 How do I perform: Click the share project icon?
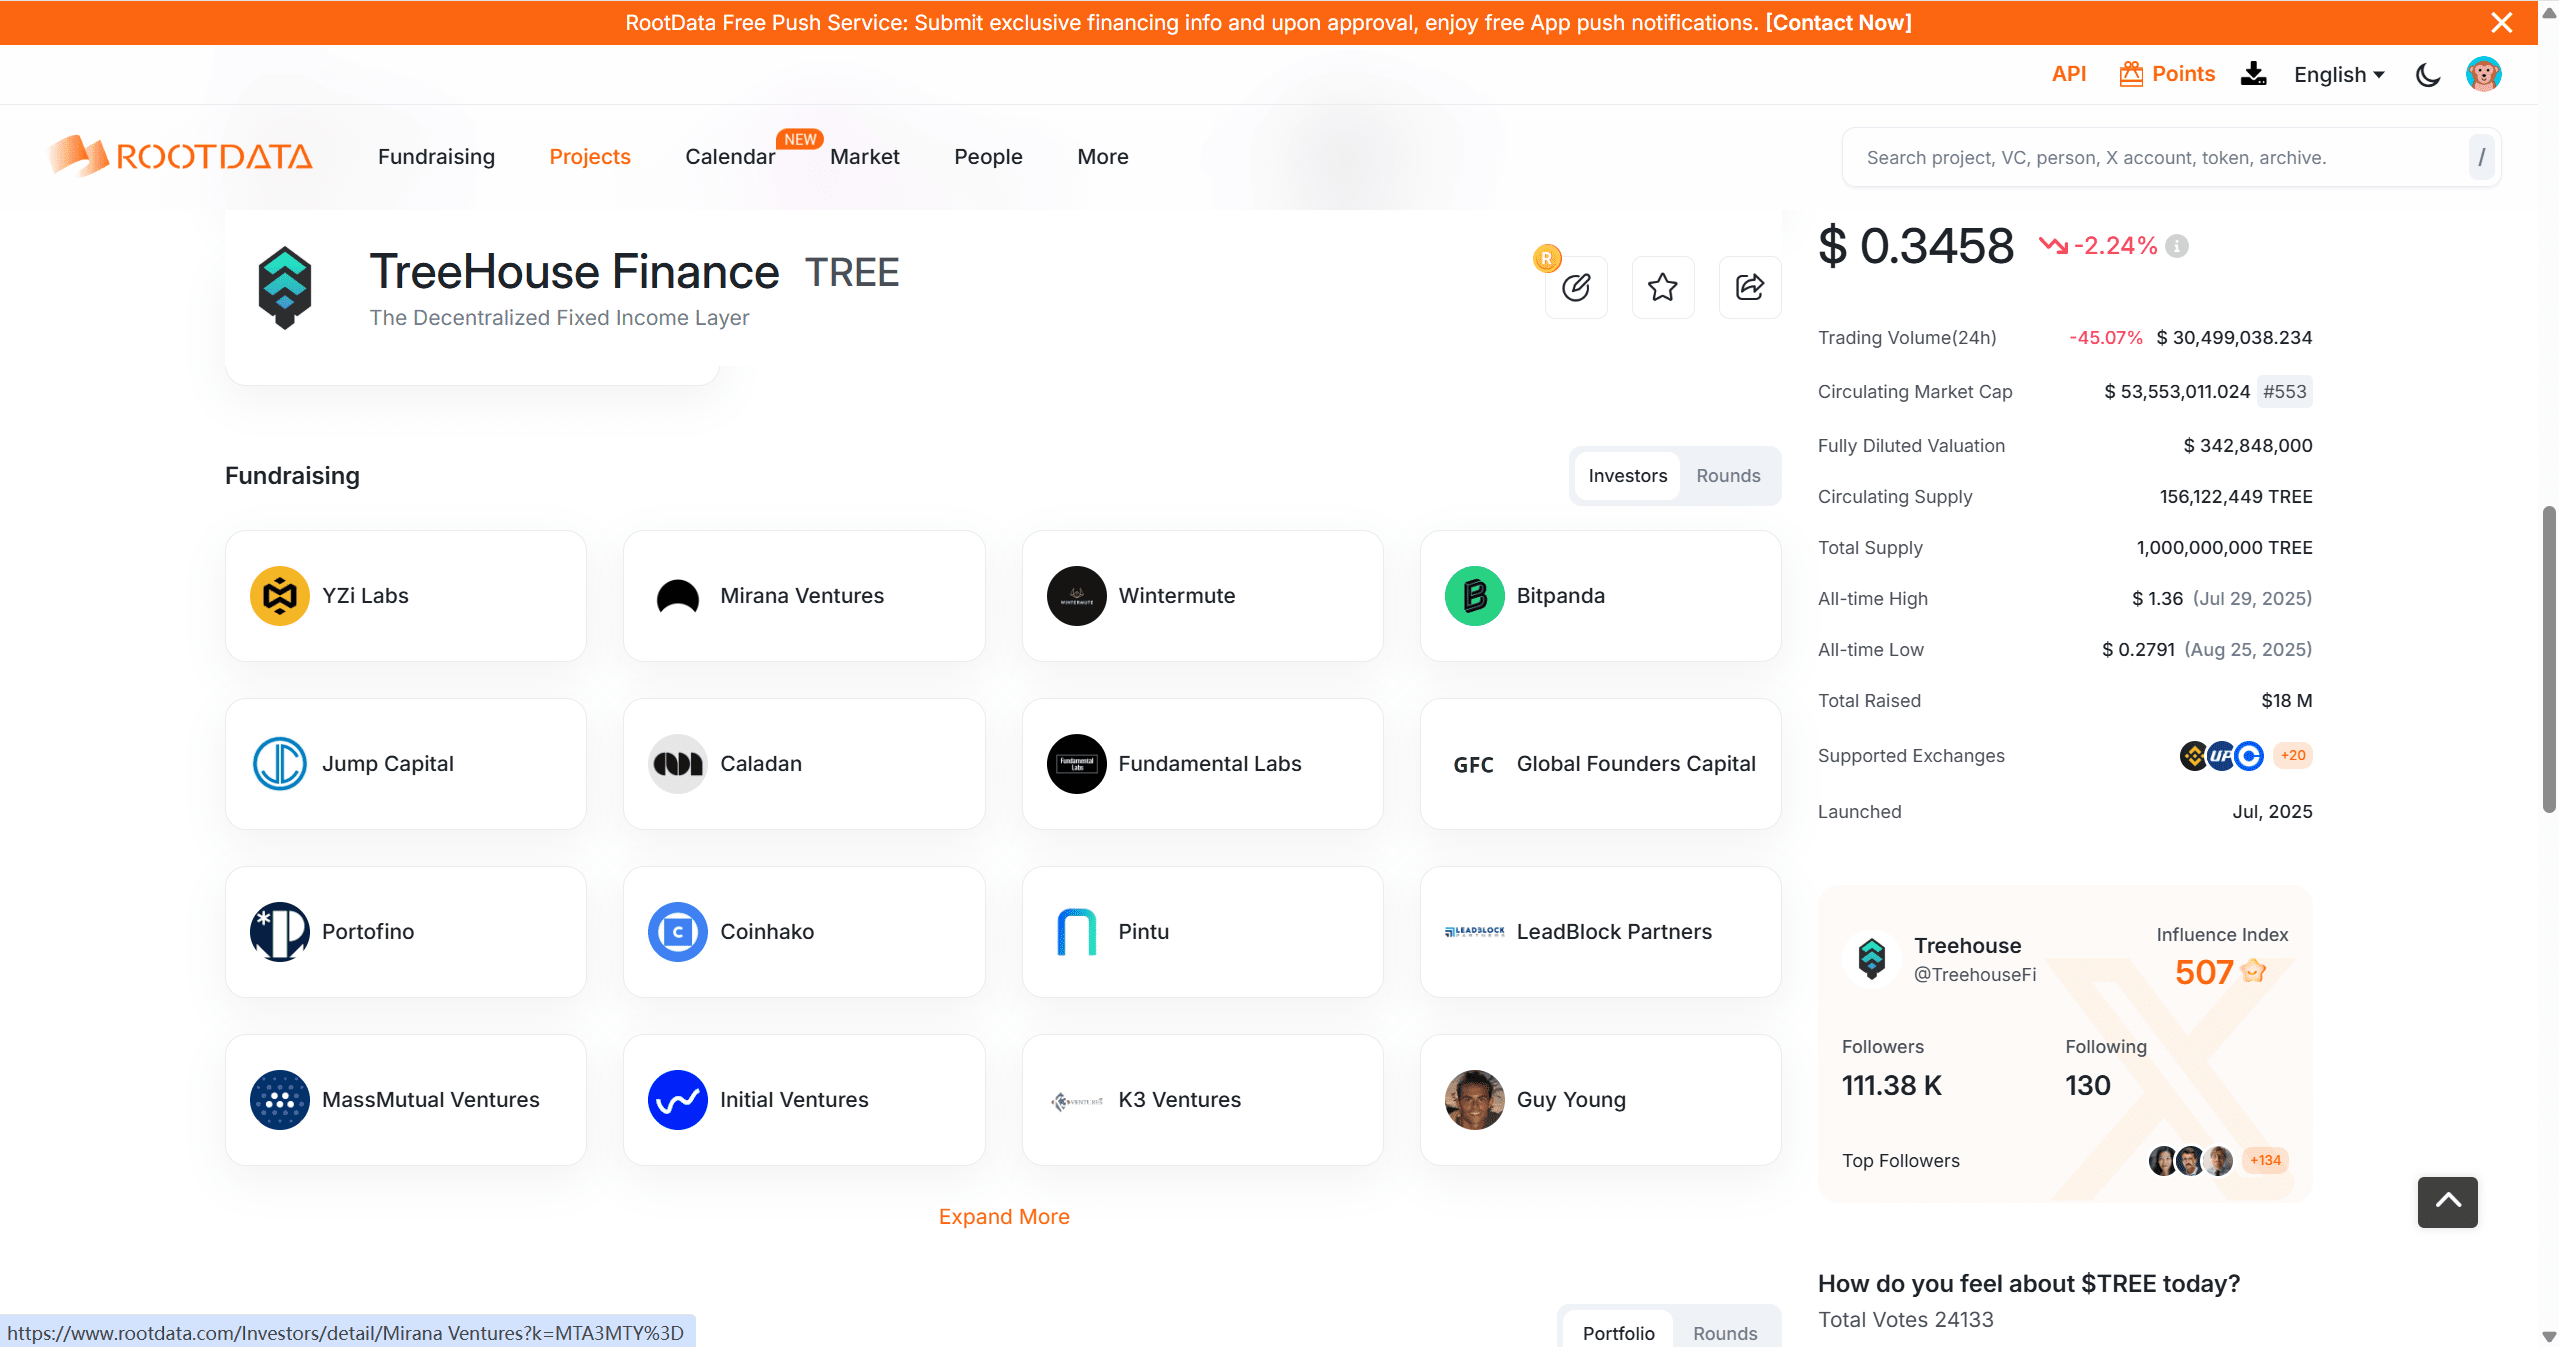pos(1749,288)
